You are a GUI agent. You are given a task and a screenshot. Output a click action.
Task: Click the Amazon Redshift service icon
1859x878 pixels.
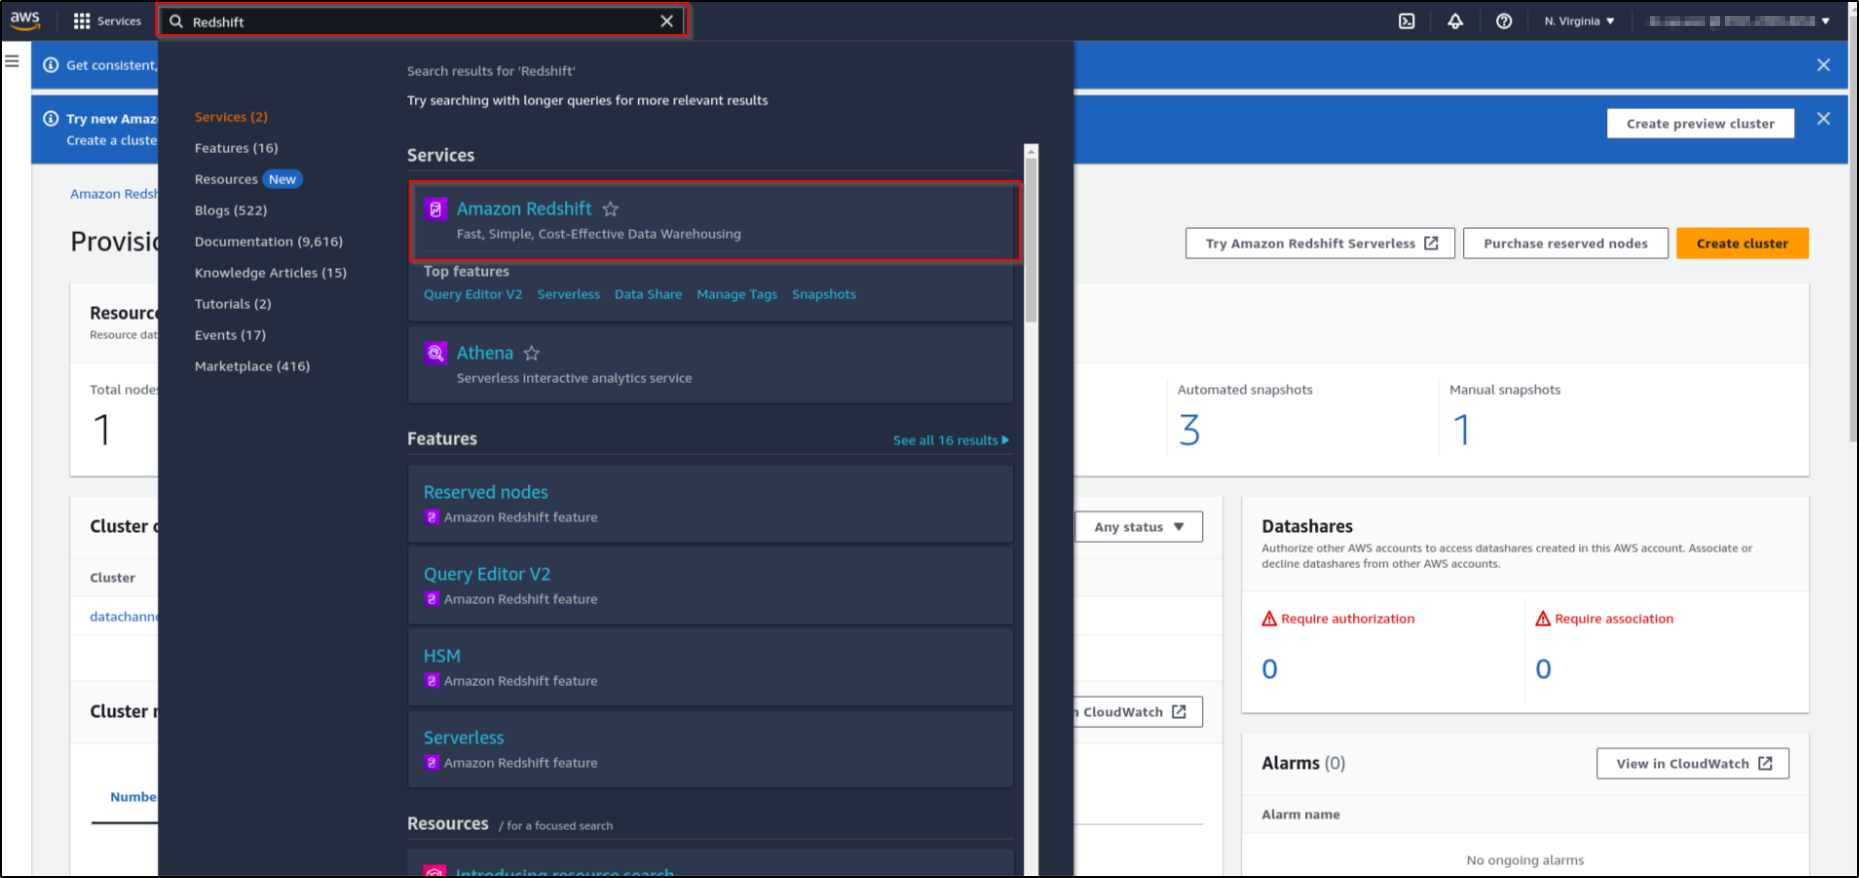(x=435, y=209)
